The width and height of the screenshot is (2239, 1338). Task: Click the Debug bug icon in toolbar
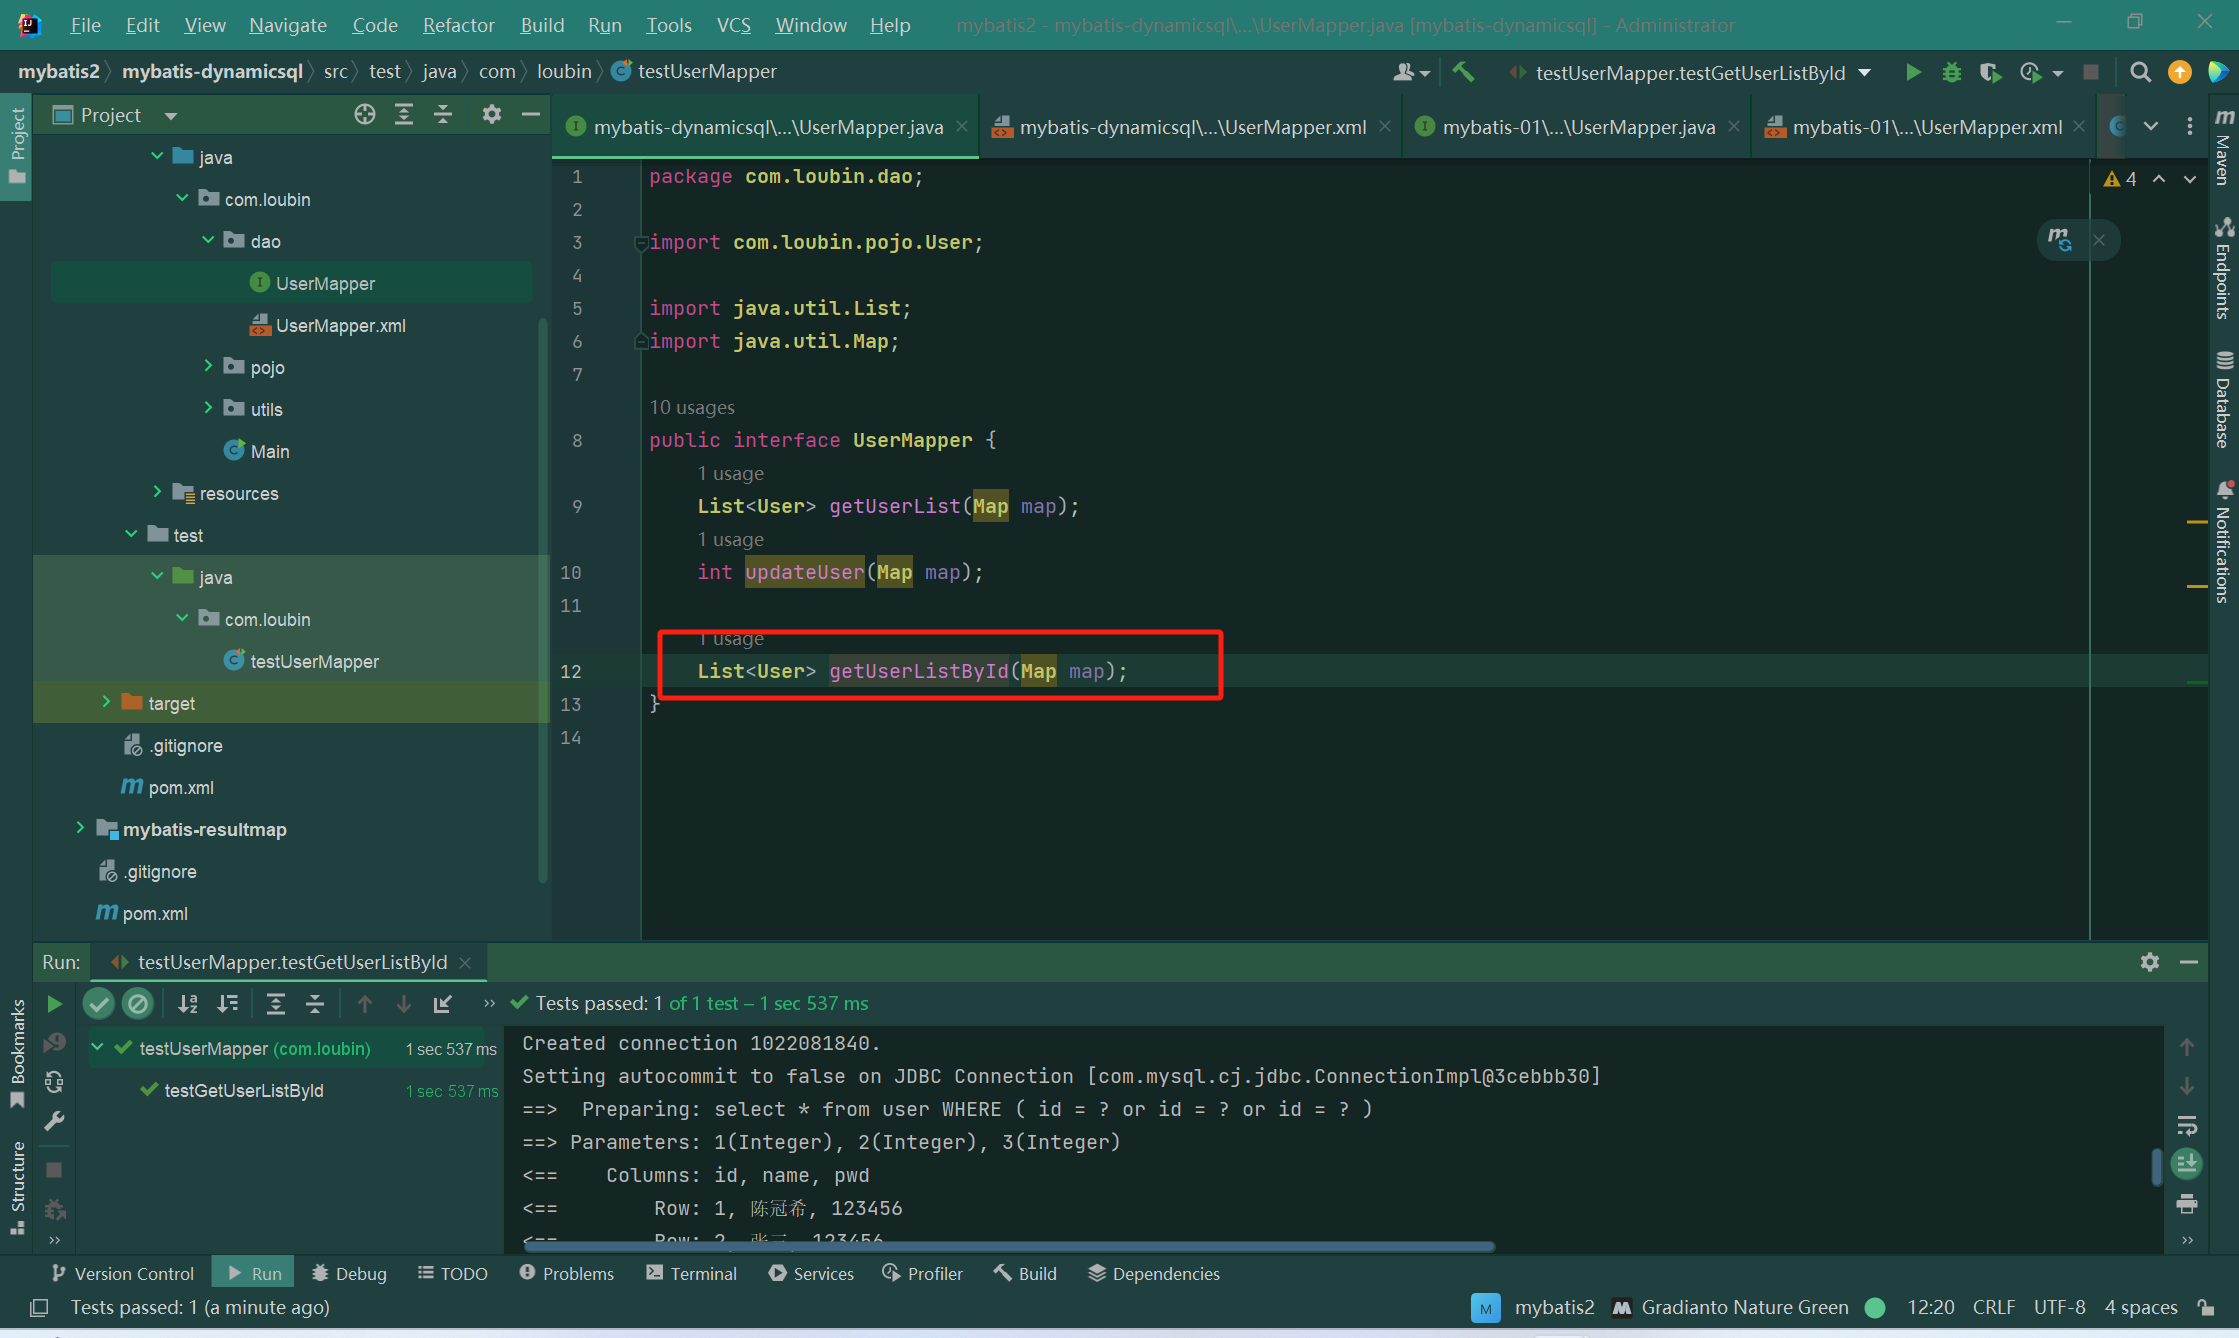[x=1951, y=72]
